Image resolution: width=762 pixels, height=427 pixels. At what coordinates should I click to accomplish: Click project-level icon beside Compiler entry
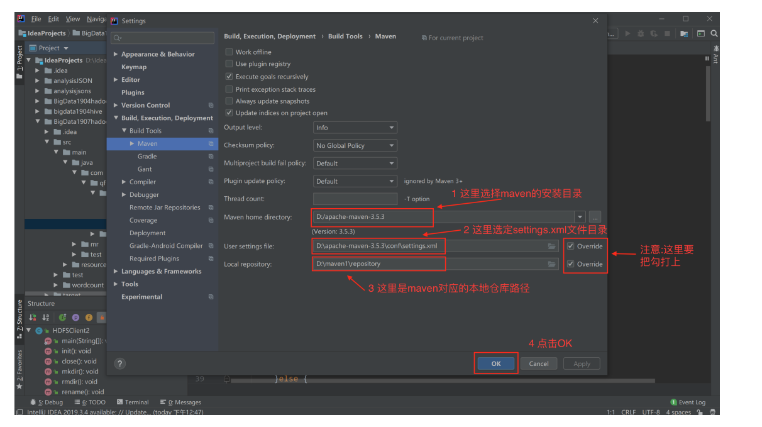(211, 182)
